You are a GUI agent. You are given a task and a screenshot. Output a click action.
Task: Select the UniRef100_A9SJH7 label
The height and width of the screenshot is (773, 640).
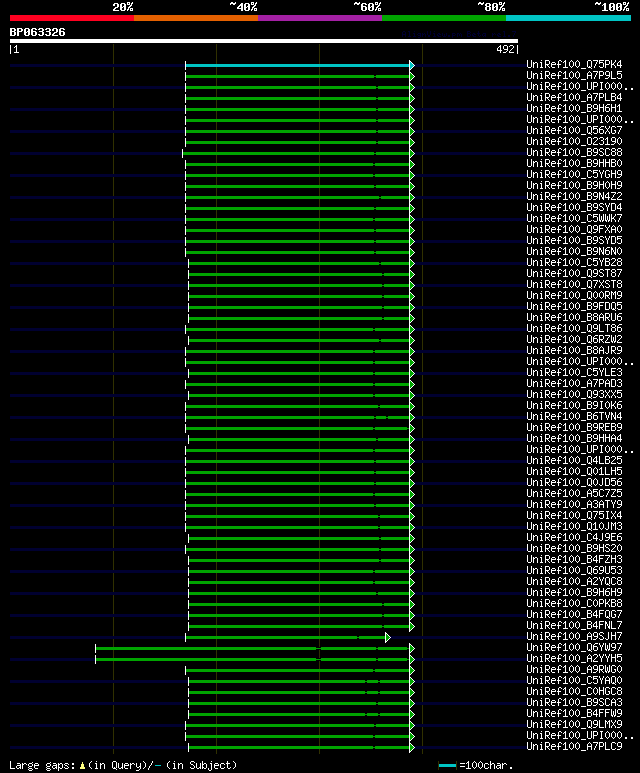[574, 636]
